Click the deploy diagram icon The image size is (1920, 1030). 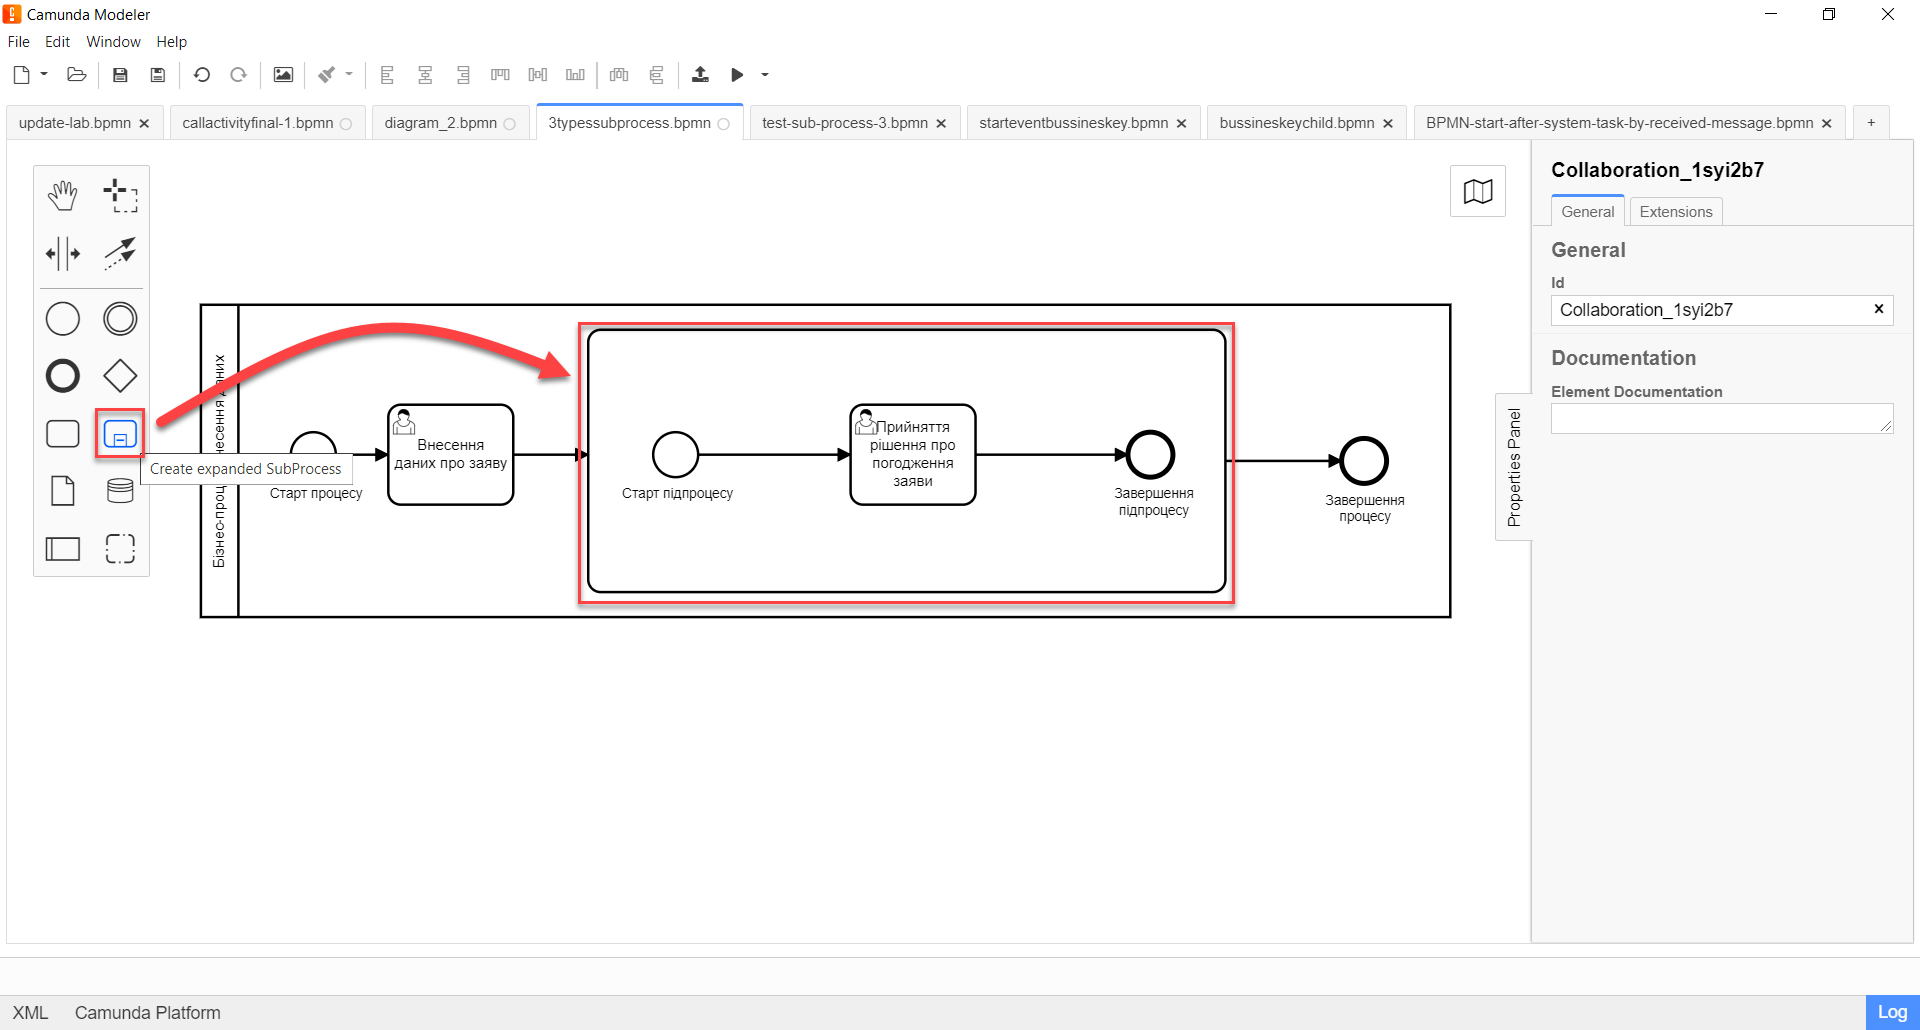click(x=701, y=75)
